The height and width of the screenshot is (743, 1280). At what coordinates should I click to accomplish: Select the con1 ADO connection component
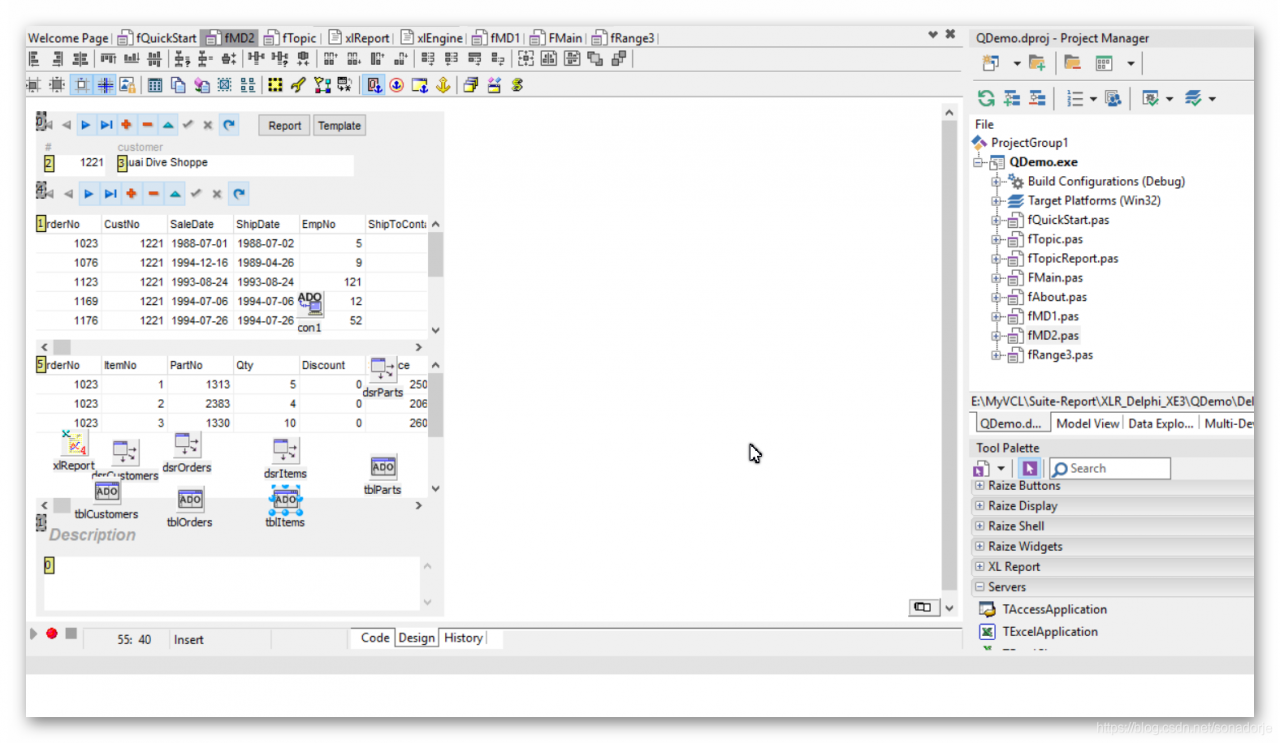click(x=310, y=304)
